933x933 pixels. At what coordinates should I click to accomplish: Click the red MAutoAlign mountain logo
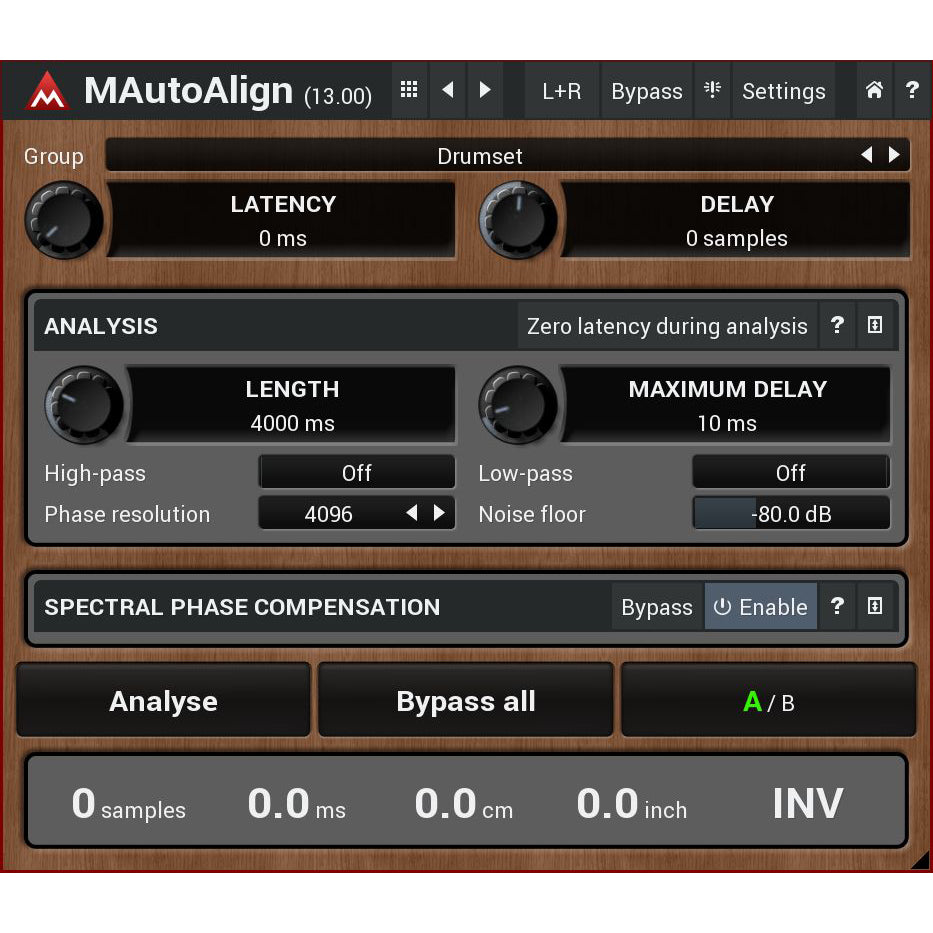[x=49, y=90]
